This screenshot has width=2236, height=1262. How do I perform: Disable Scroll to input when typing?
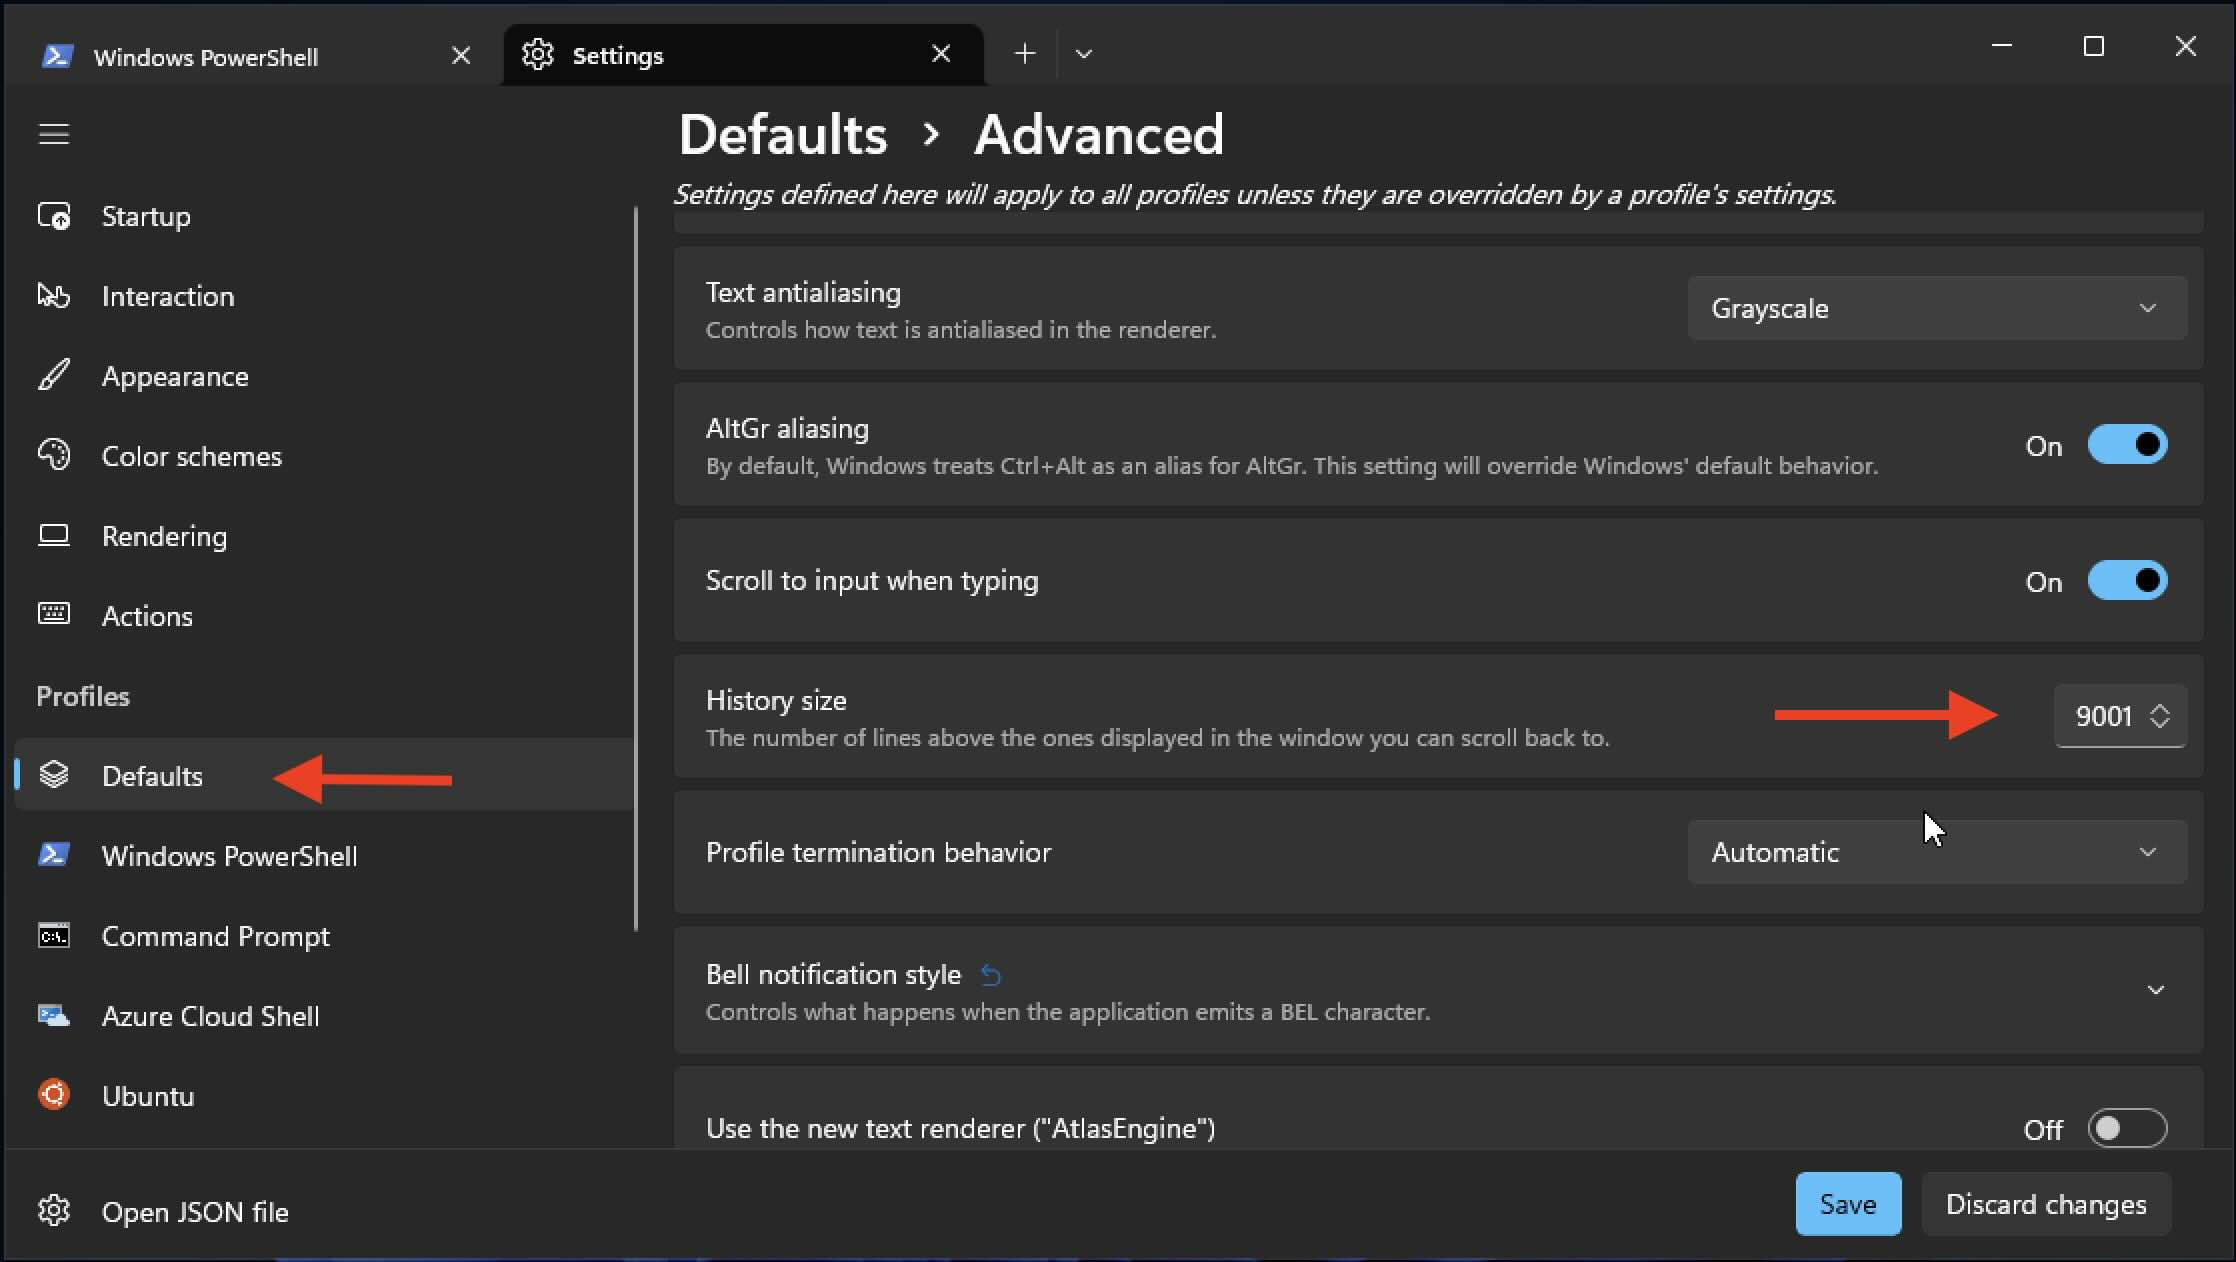2126,581
